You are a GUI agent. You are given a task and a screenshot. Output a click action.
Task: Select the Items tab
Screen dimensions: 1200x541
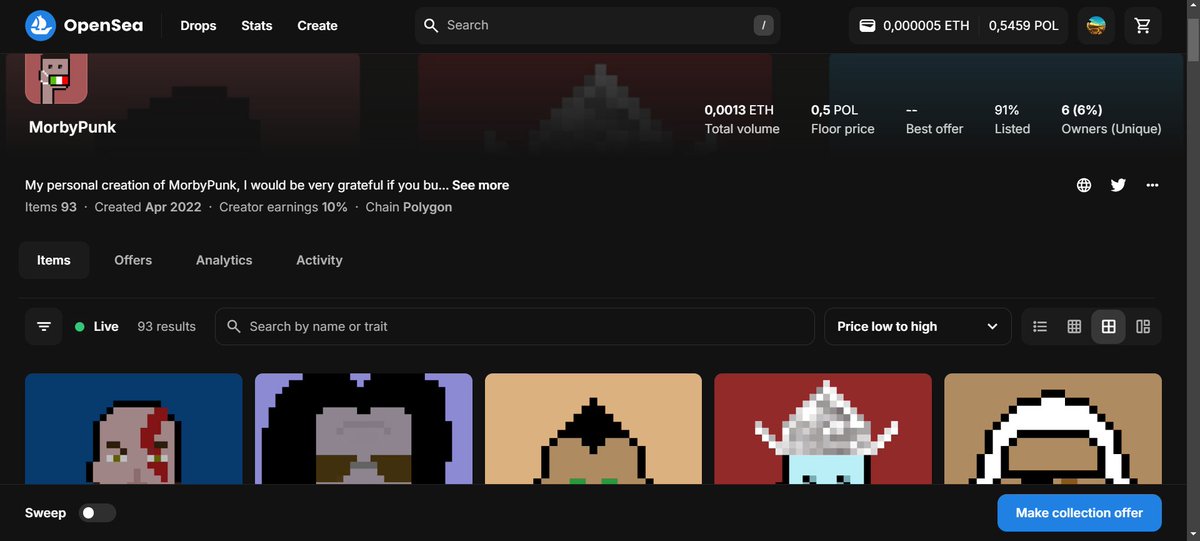tap(54, 260)
